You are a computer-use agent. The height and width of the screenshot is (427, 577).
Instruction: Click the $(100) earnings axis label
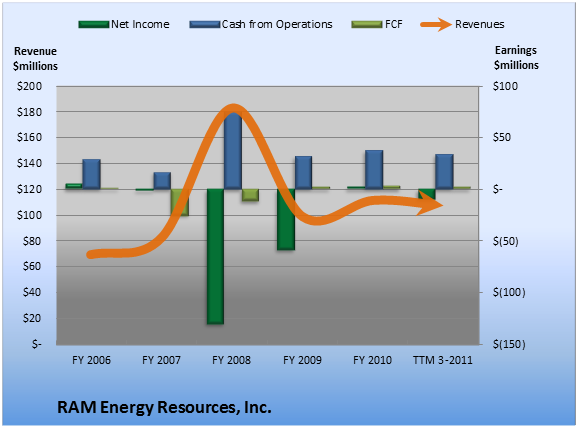click(509, 293)
